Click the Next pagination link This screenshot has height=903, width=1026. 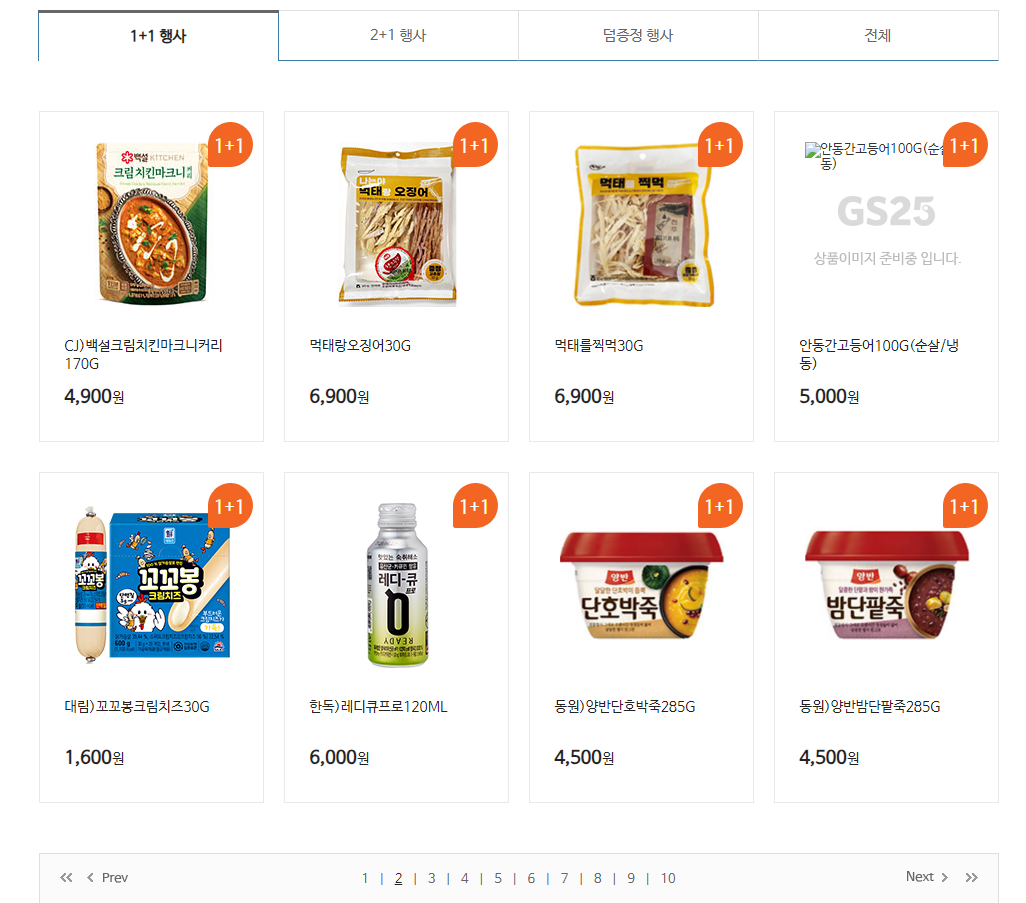point(927,877)
